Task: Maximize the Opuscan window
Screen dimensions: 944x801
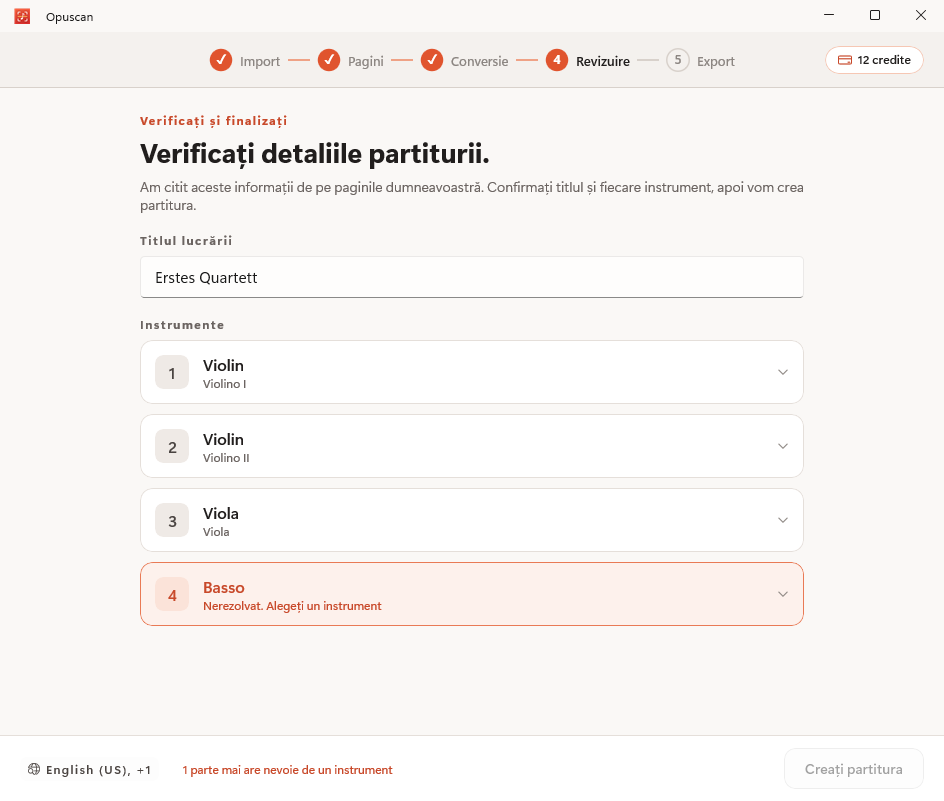Action: 875,15
